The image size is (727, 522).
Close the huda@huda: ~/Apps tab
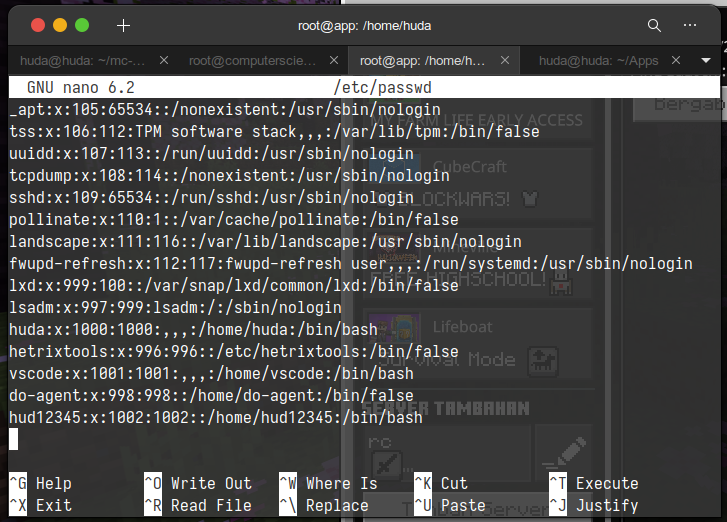tap(676, 61)
